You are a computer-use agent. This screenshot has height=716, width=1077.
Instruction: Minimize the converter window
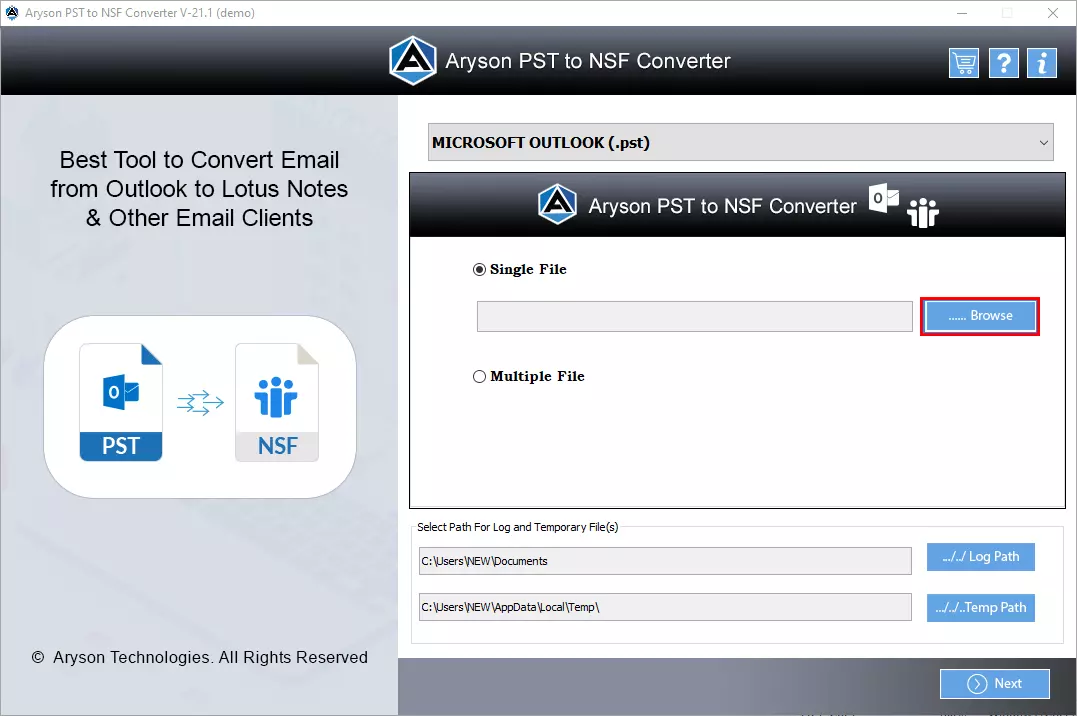pos(962,13)
